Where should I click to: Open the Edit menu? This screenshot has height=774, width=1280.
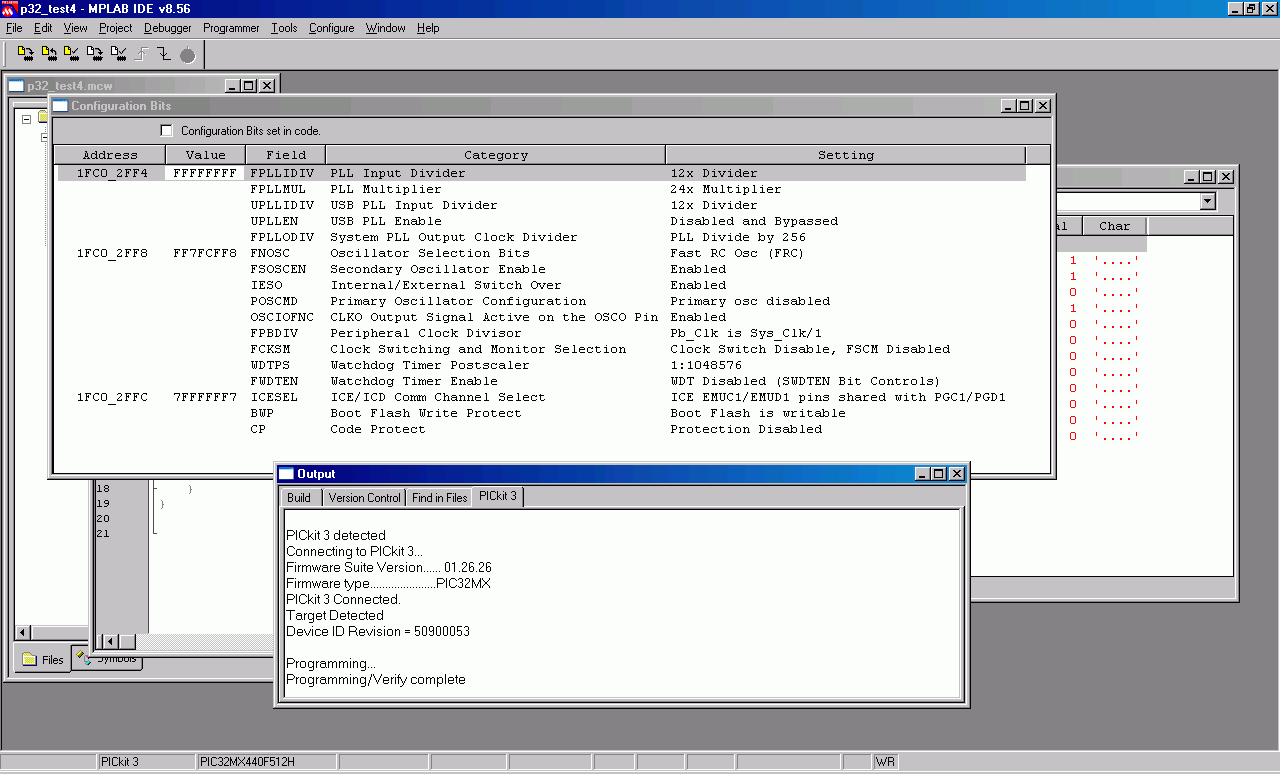pos(43,28)
